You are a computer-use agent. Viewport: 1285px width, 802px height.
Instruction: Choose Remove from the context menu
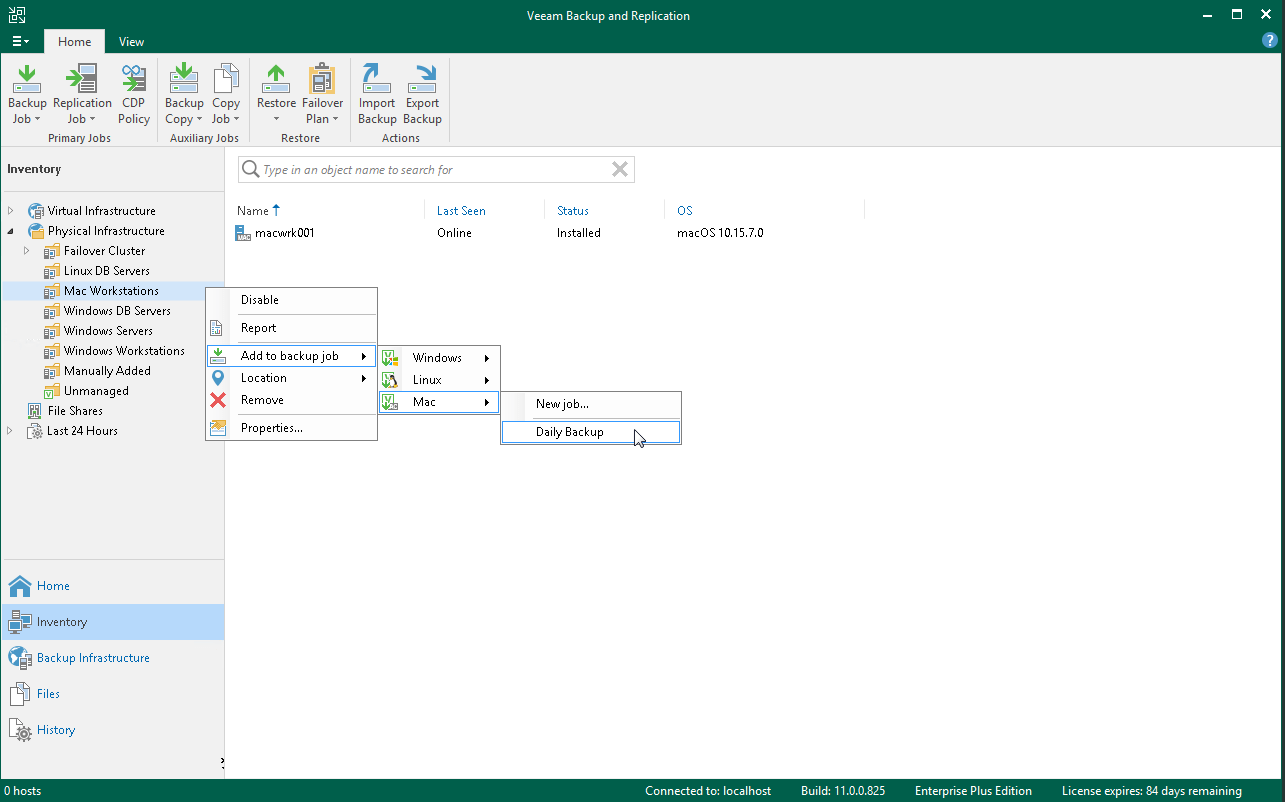tap(262, 399)
